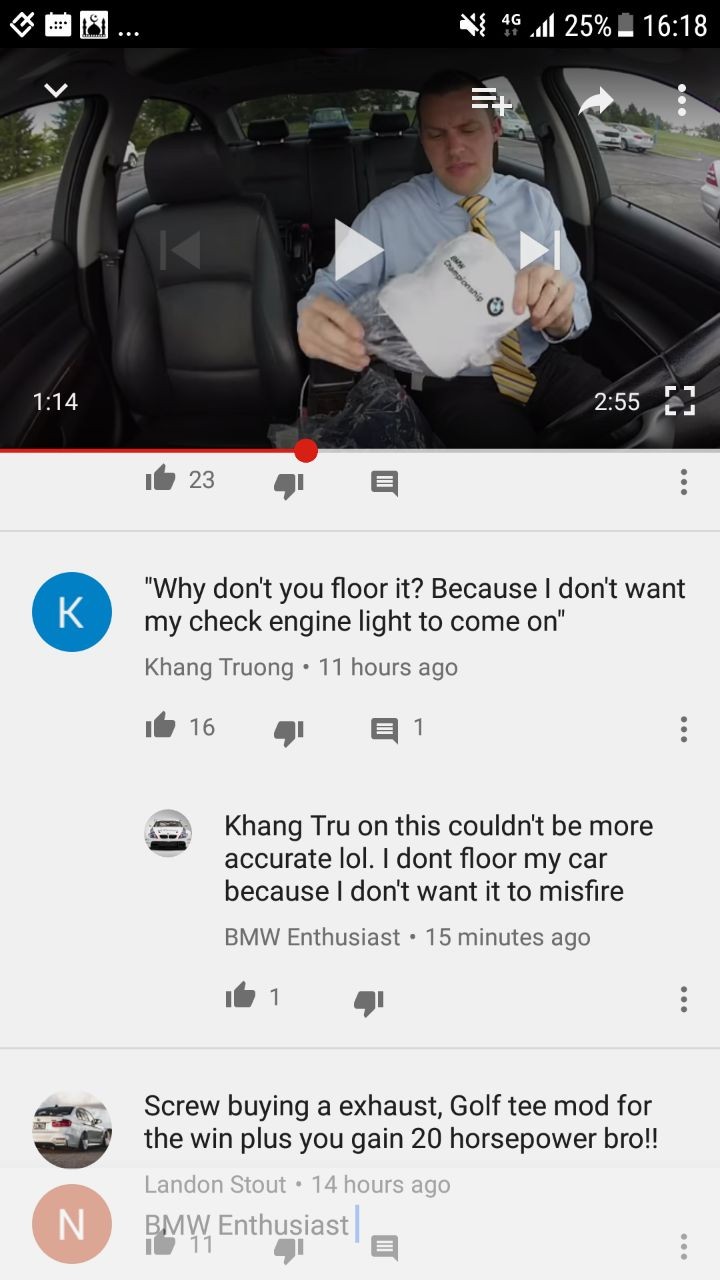This screenshot has width=720, height=1280.
Task: Tap the add to playlist icon
Action: (x=491, y=99)
